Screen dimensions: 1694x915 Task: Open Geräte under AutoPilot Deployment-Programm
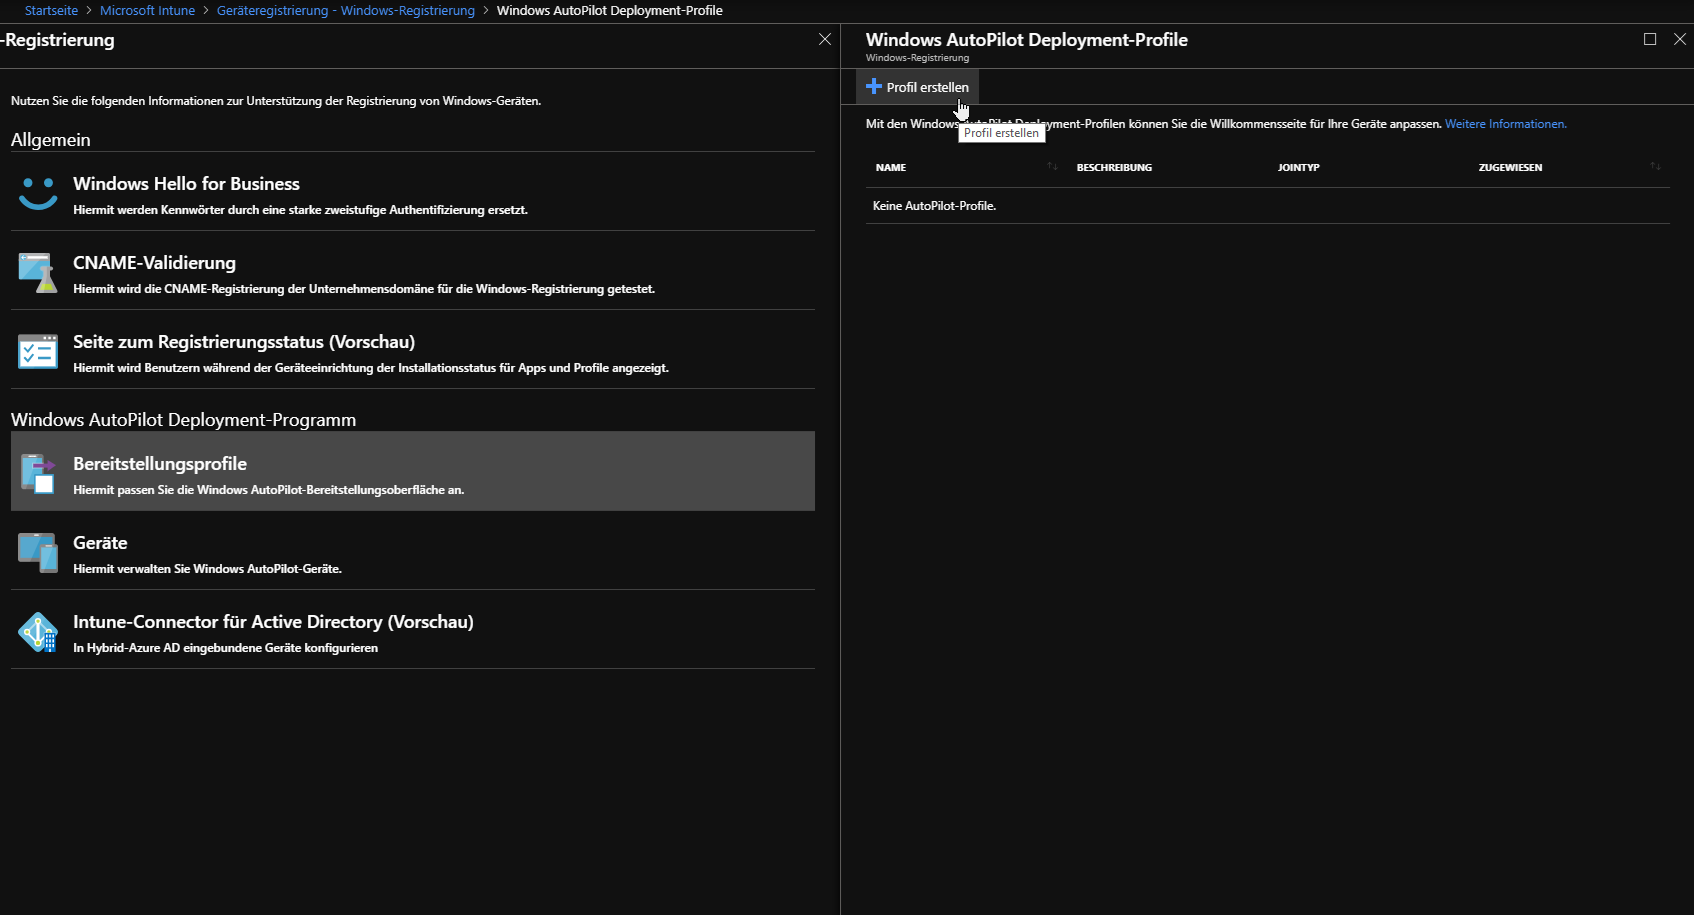coord(413,552)
